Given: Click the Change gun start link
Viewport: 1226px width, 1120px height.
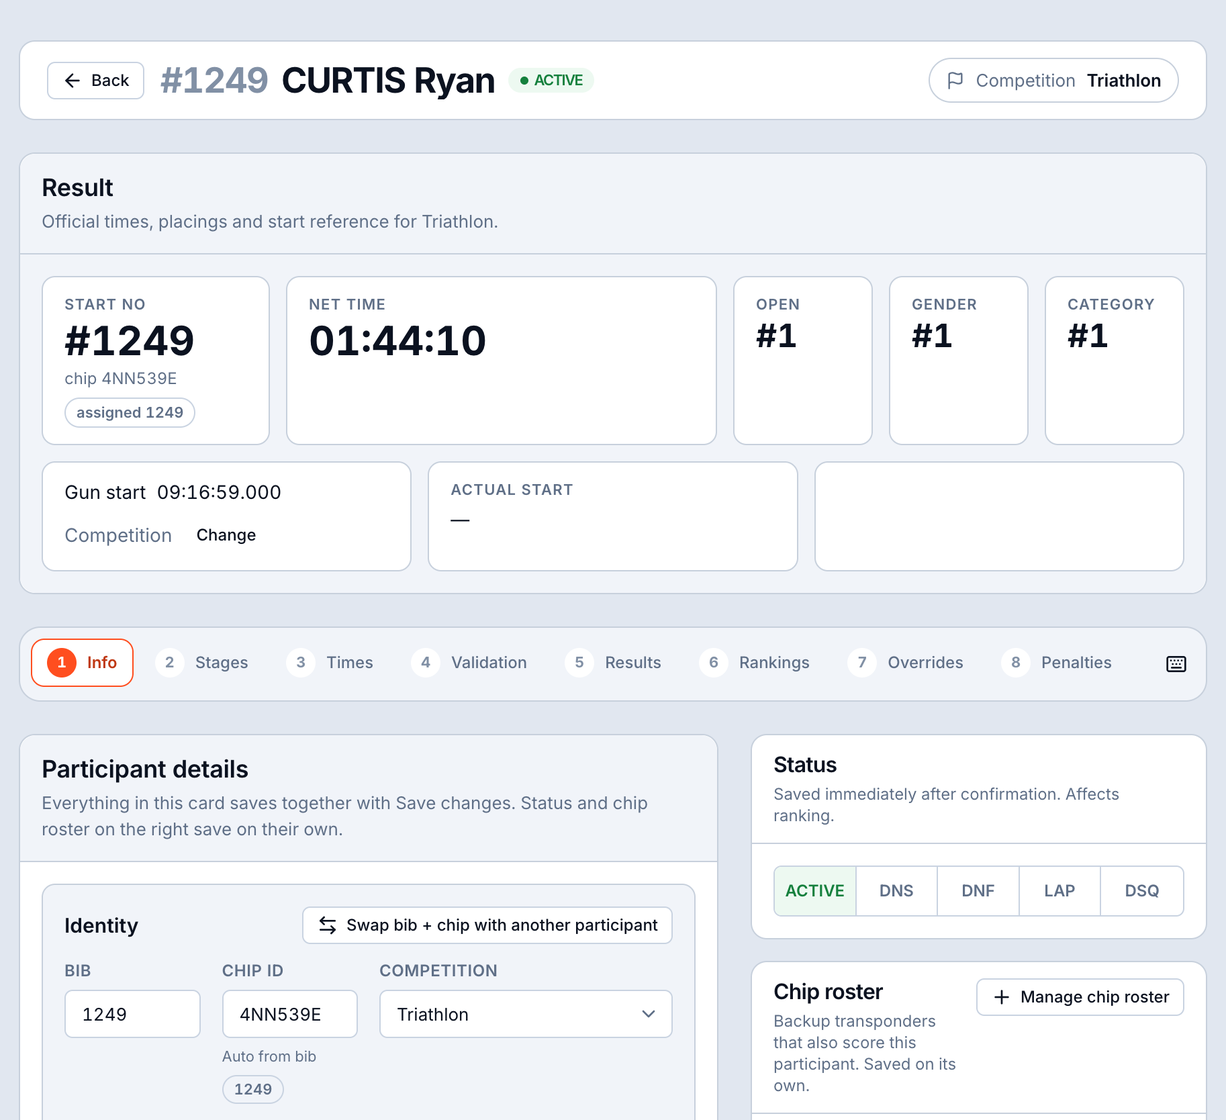Looking at the screenshot, I should pyautogui.click(x=226, y=535).
